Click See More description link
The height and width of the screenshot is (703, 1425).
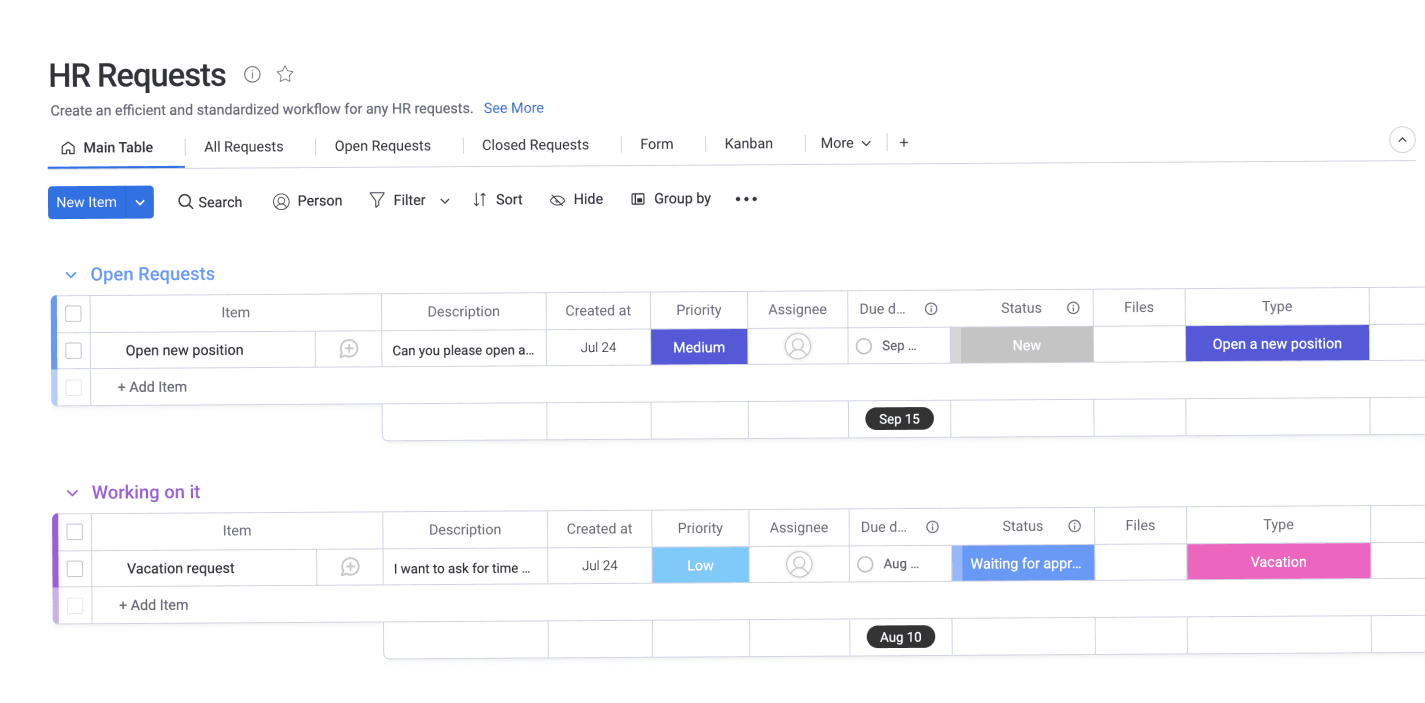pyautogui.click(x=514, y=108)
